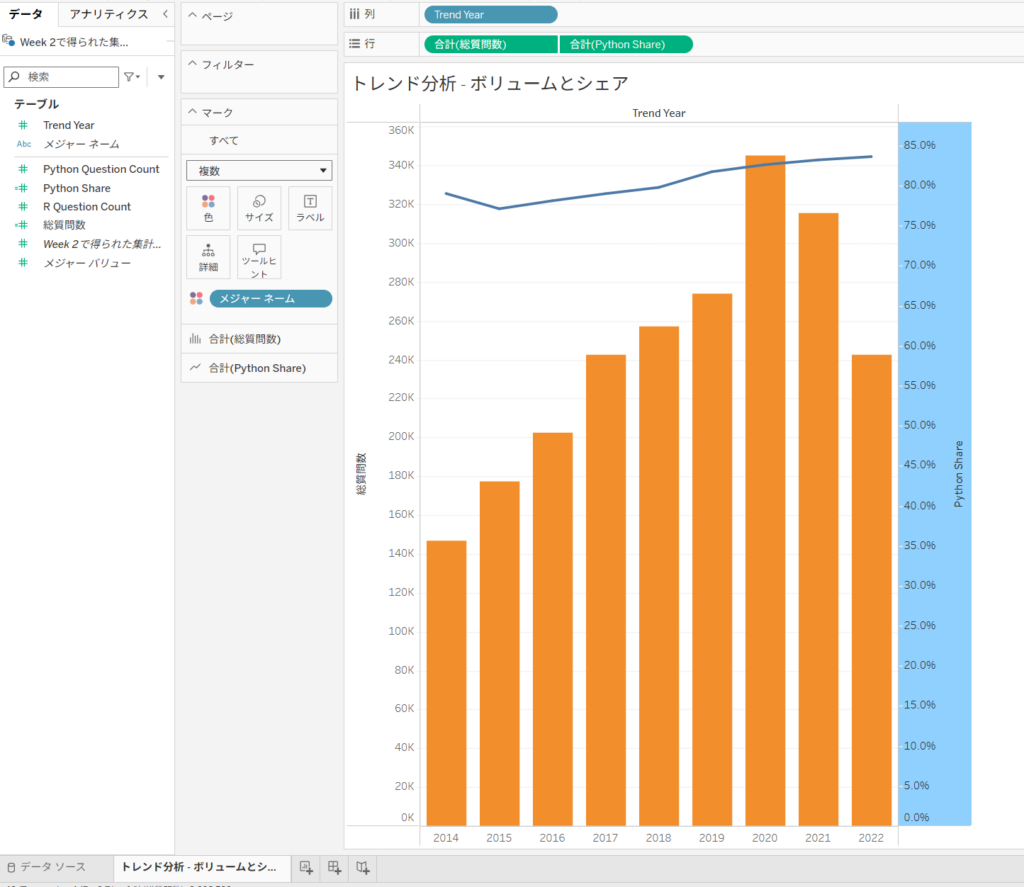Open the 色 (Color) mark card

[x=208, y=208]
